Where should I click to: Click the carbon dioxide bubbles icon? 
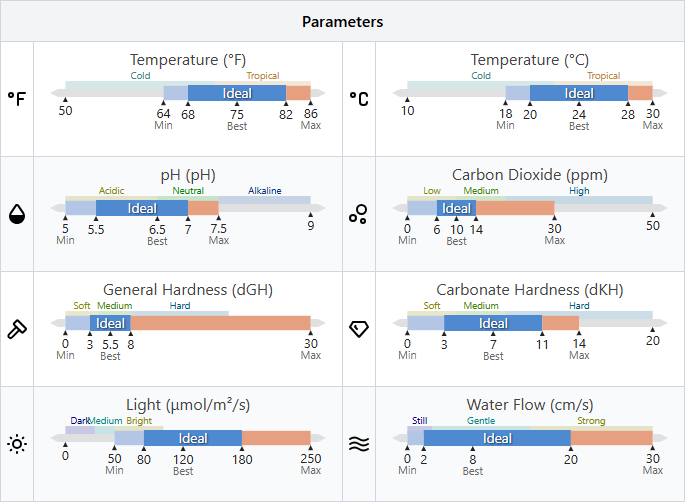(x=358, y=213)
